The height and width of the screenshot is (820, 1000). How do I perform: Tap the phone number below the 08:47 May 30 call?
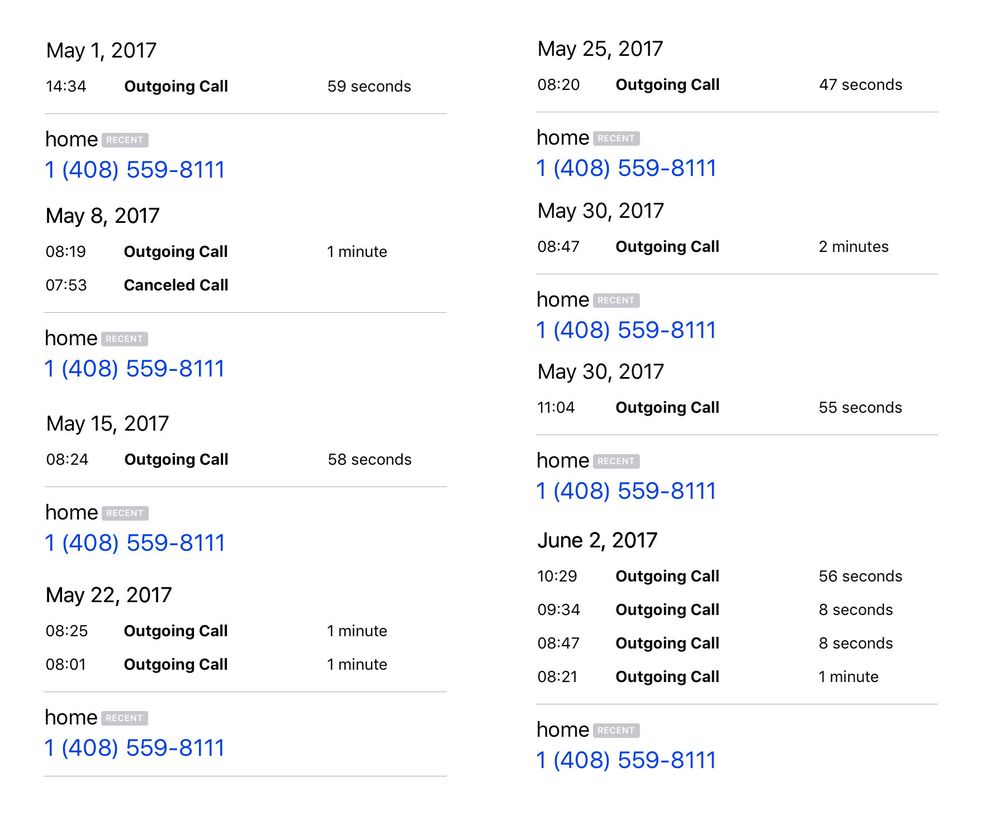626,330
